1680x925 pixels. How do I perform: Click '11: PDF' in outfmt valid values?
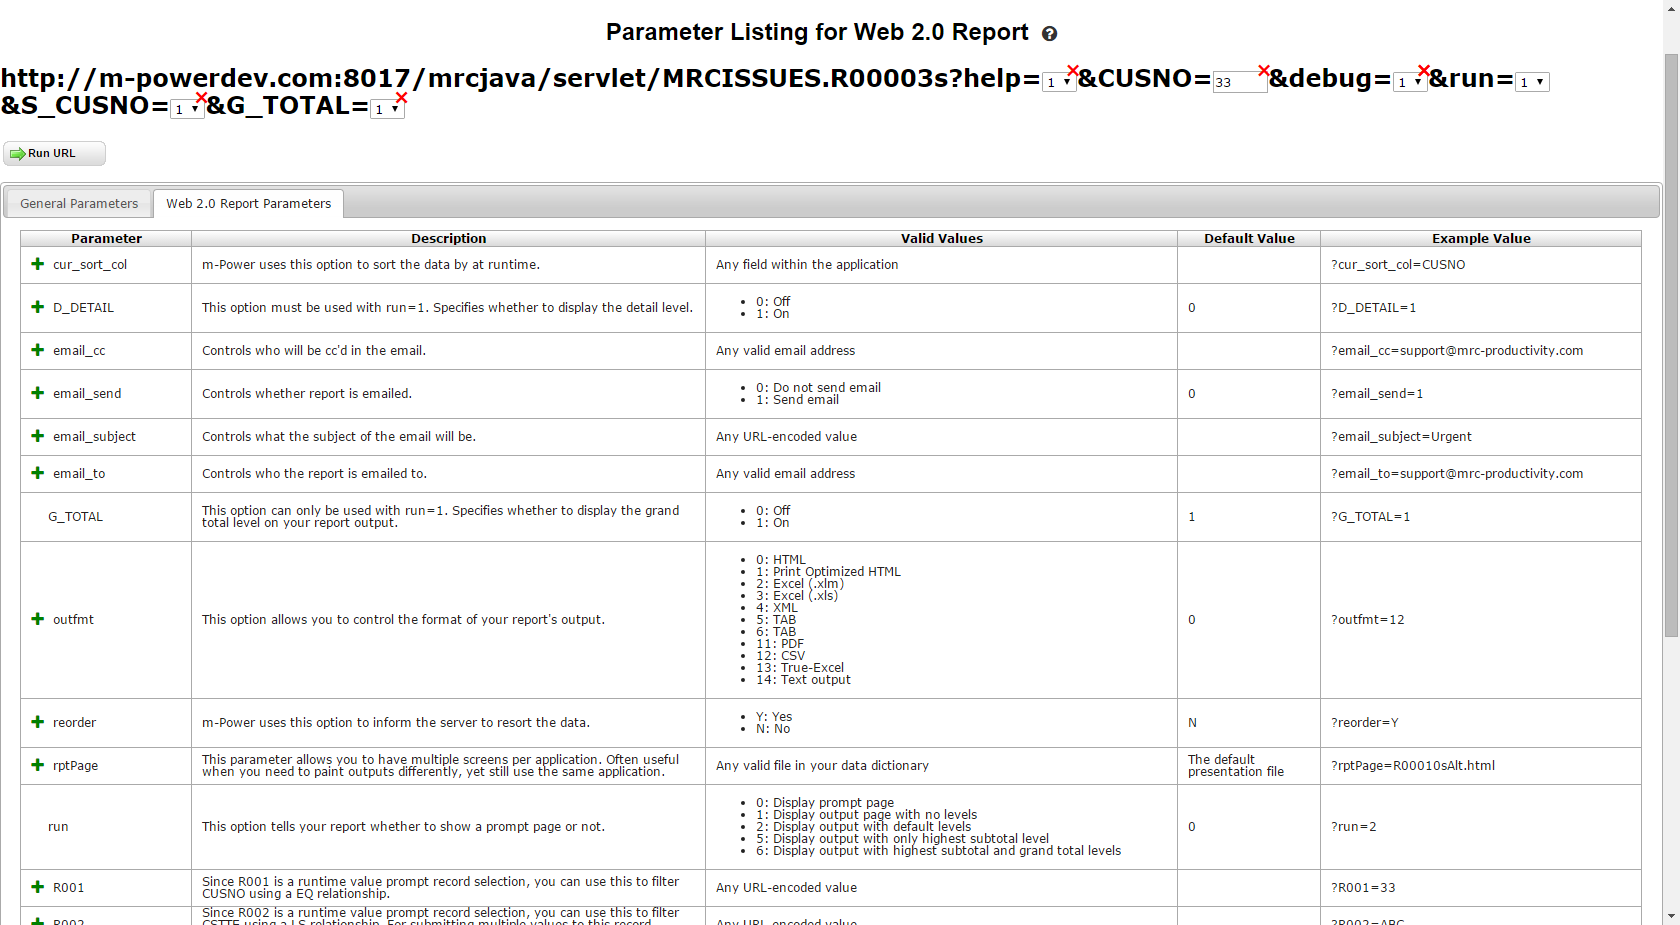point(780,644)
